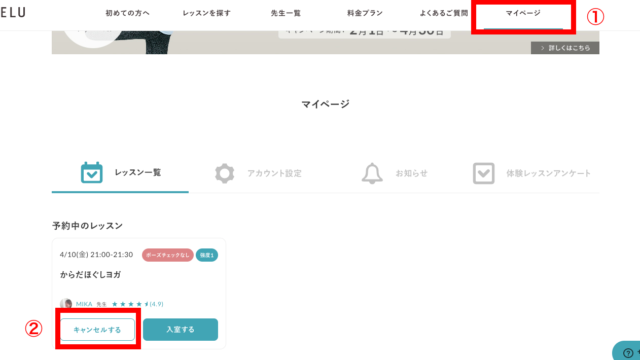Screen dimensions: 640x360
Task: Click teacher MIKA's avatar thumbnail
Action: [66, 304]
